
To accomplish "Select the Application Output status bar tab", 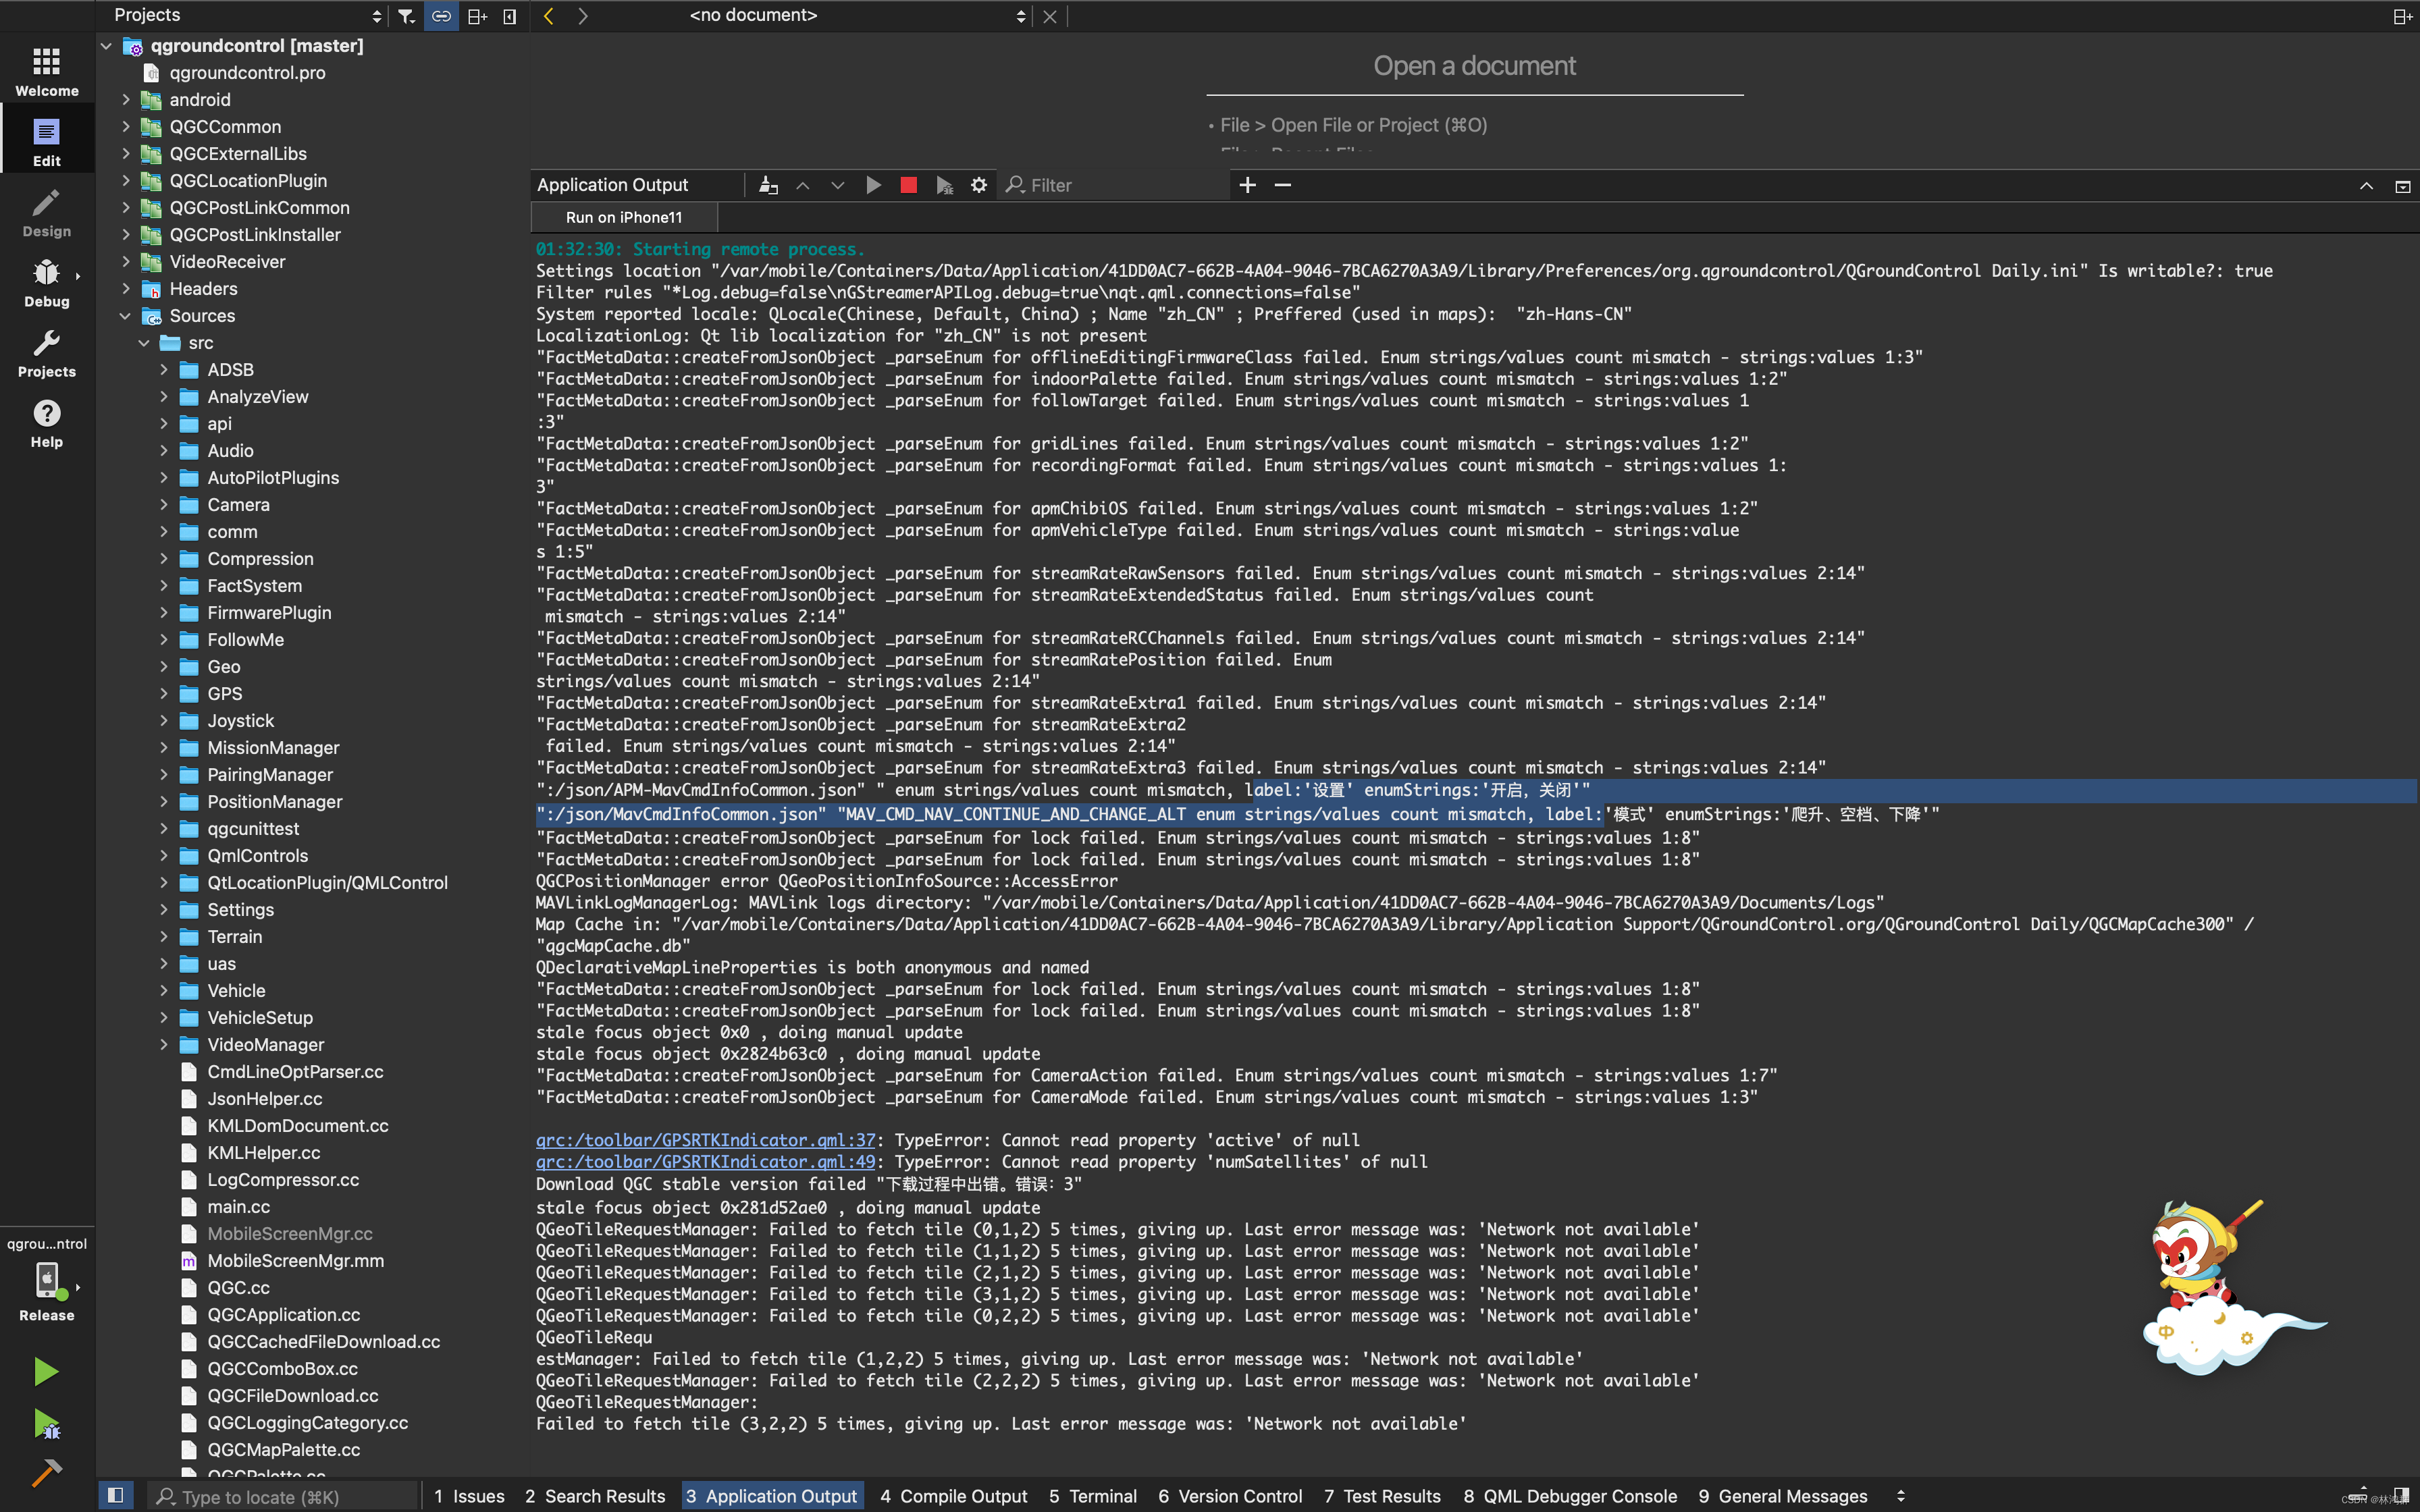I will pos(772,1496).
